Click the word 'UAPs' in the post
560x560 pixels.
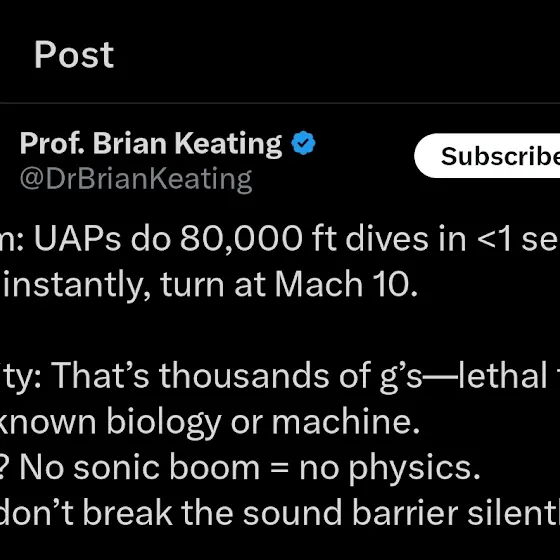click(x=78, y=239)
